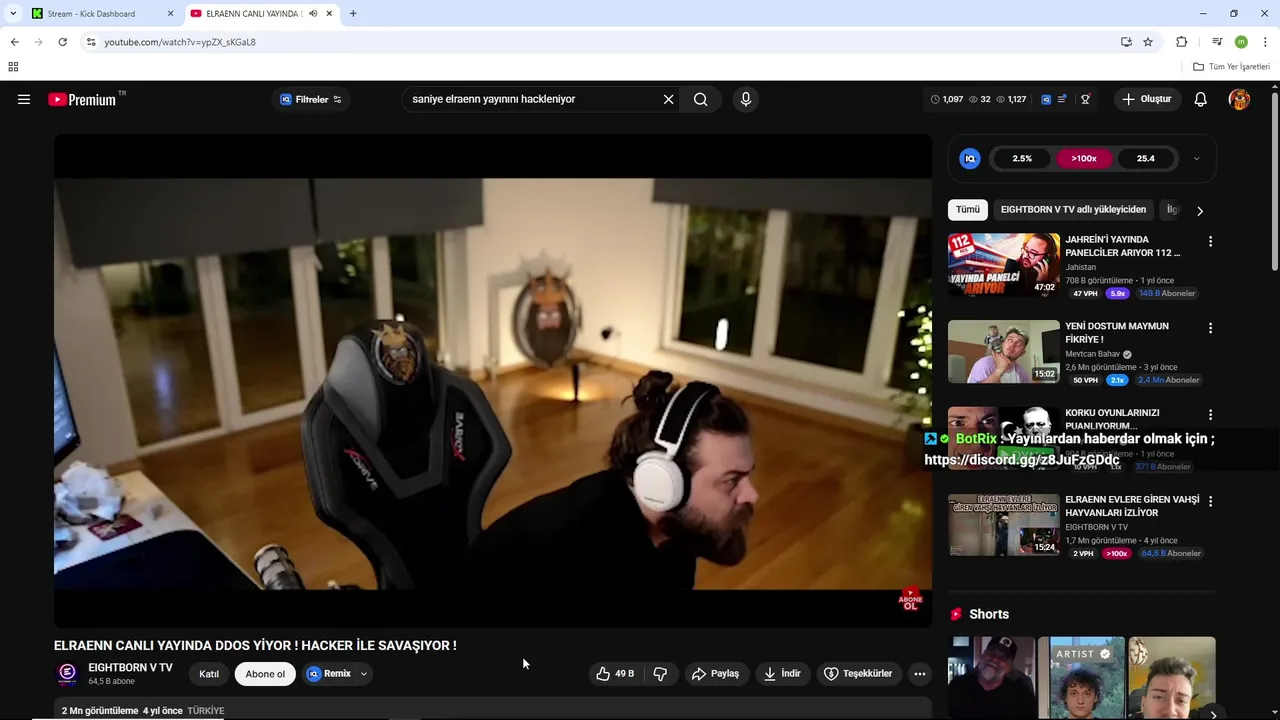Viewport: 1280px width, 720px height.
Task: Share the video with Paylaş
Action: click(x=716, y=674)
